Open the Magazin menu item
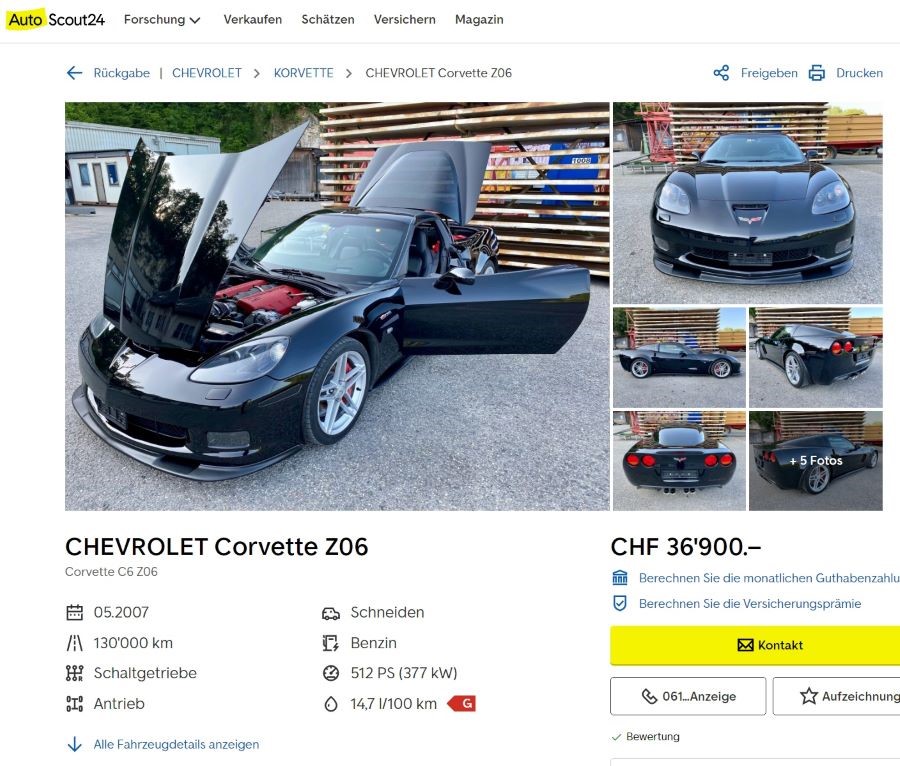The width and height of the screenshot is (900, 766). click(x=479, y=20)
